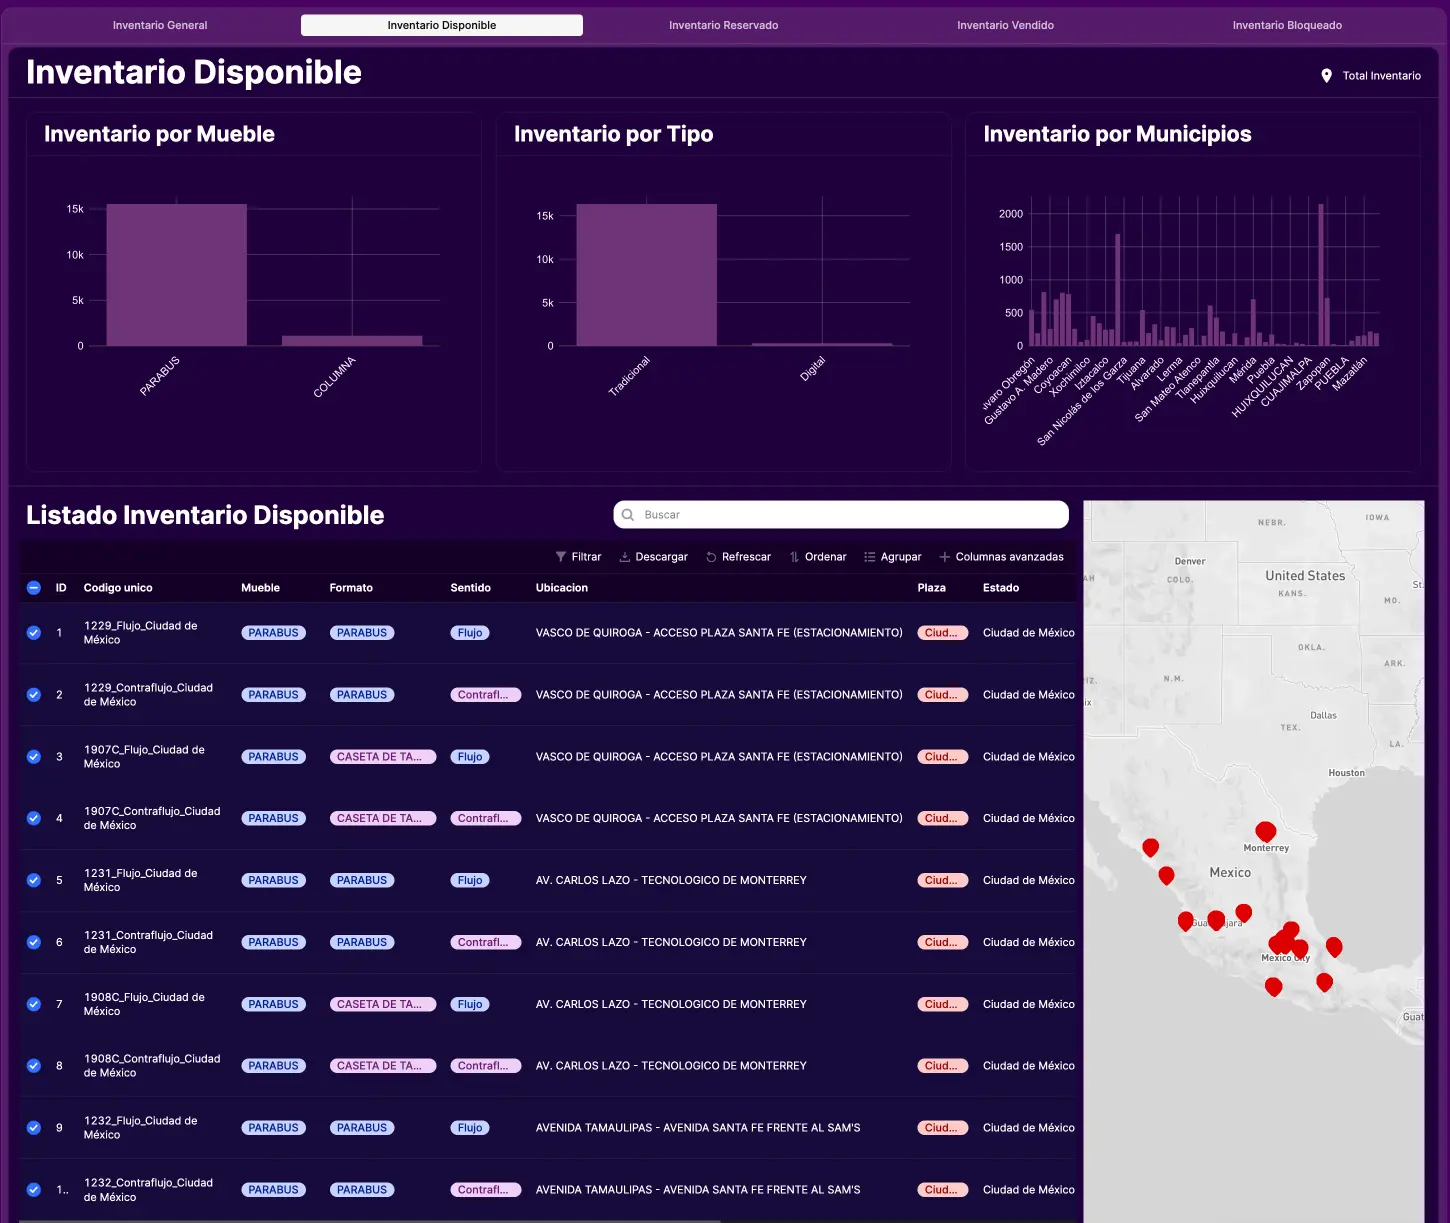Click the red map marker at Monterrey
The image size is (1450, 1223).
pos(1265,831)
